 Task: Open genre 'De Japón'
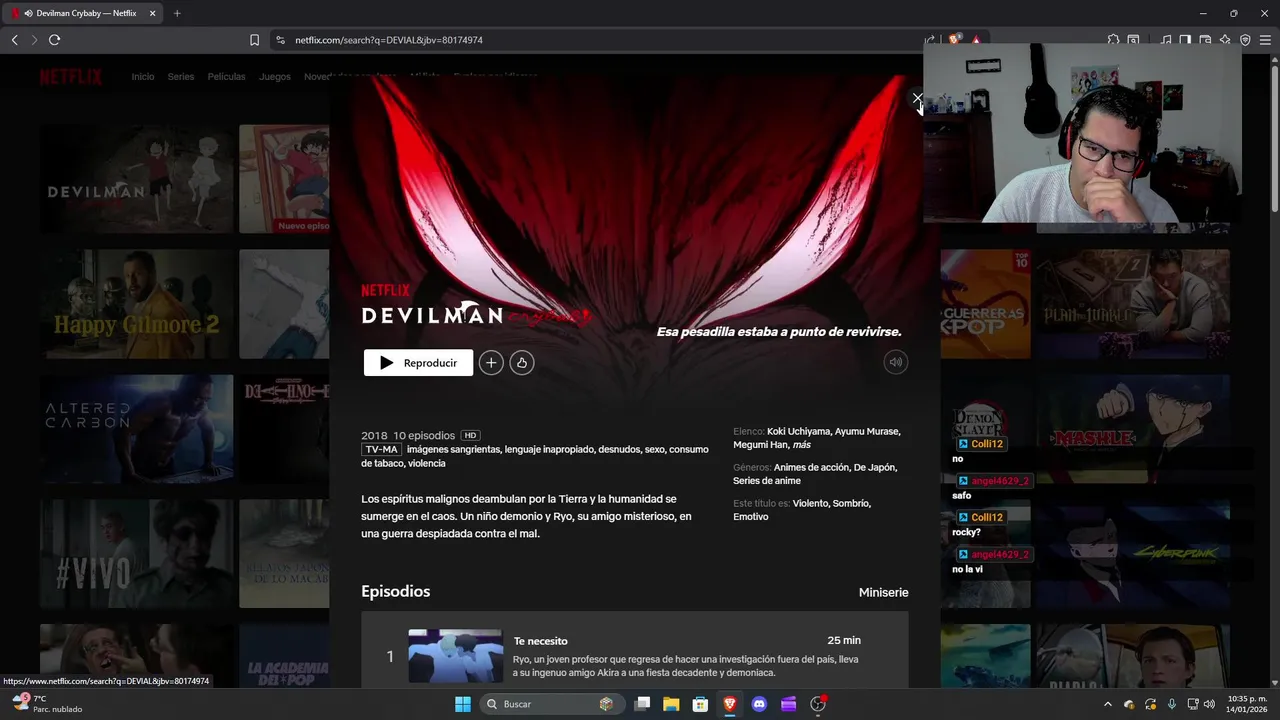[875, 467]
